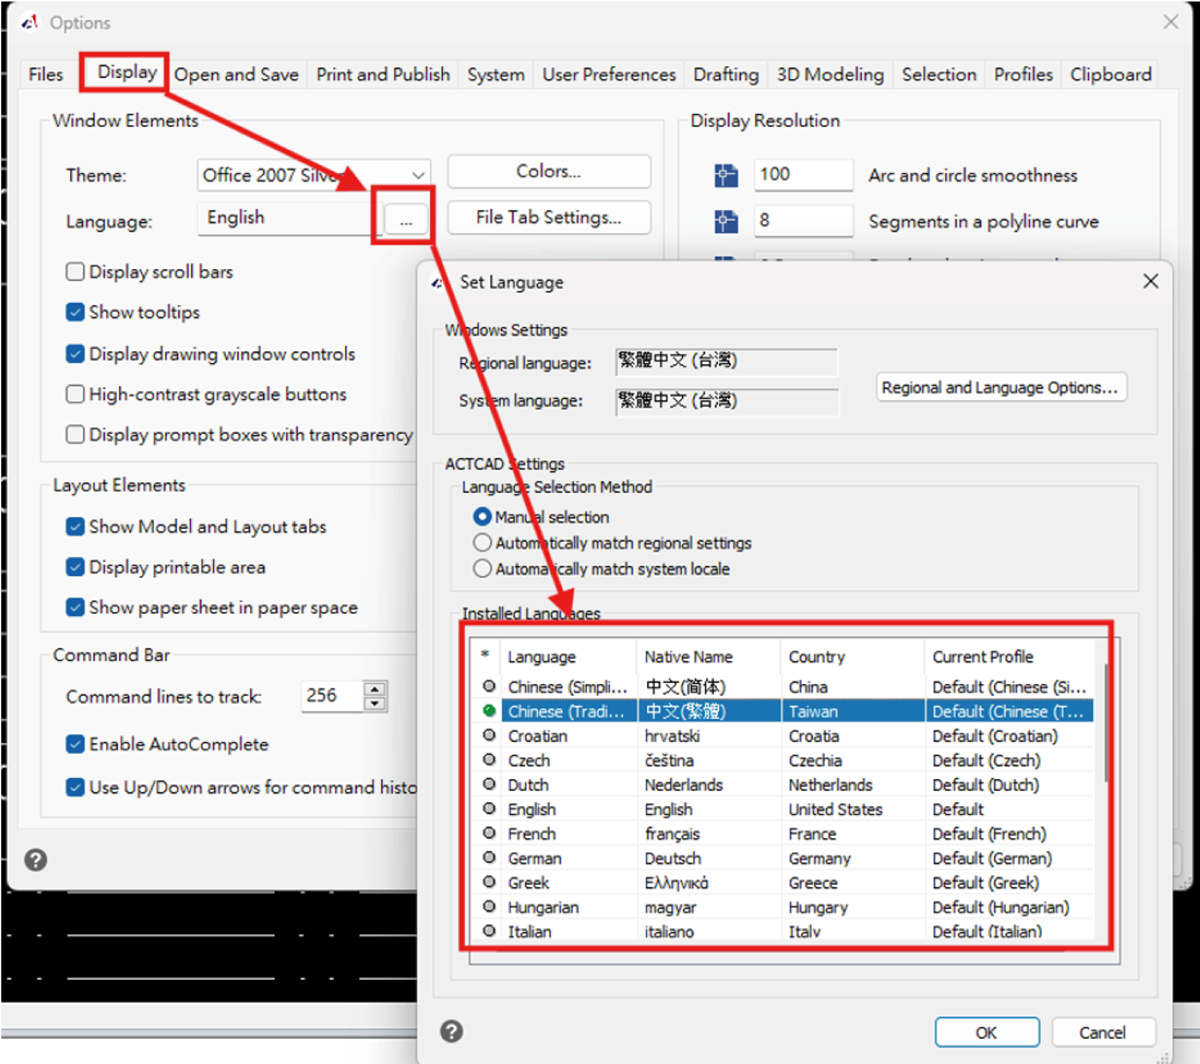Choose Automatically match system locale
This screenshot has width=1200, height=1064.
482,569
